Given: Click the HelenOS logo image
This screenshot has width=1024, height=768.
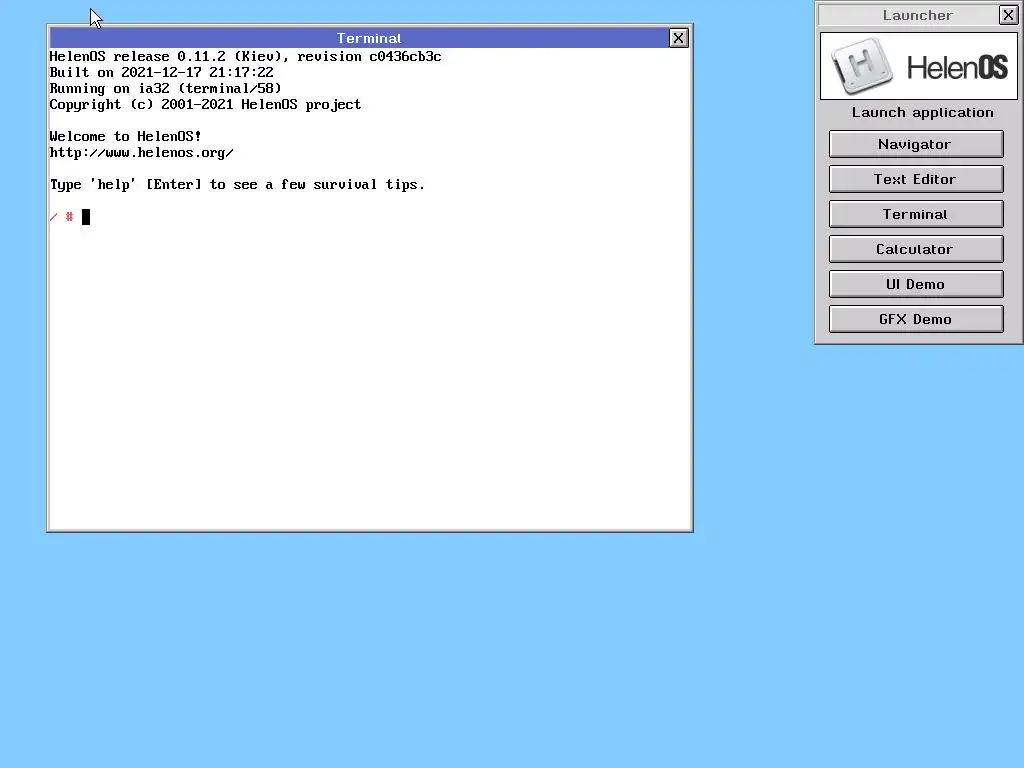Looking at the screenshot, I should pos(919,66).
